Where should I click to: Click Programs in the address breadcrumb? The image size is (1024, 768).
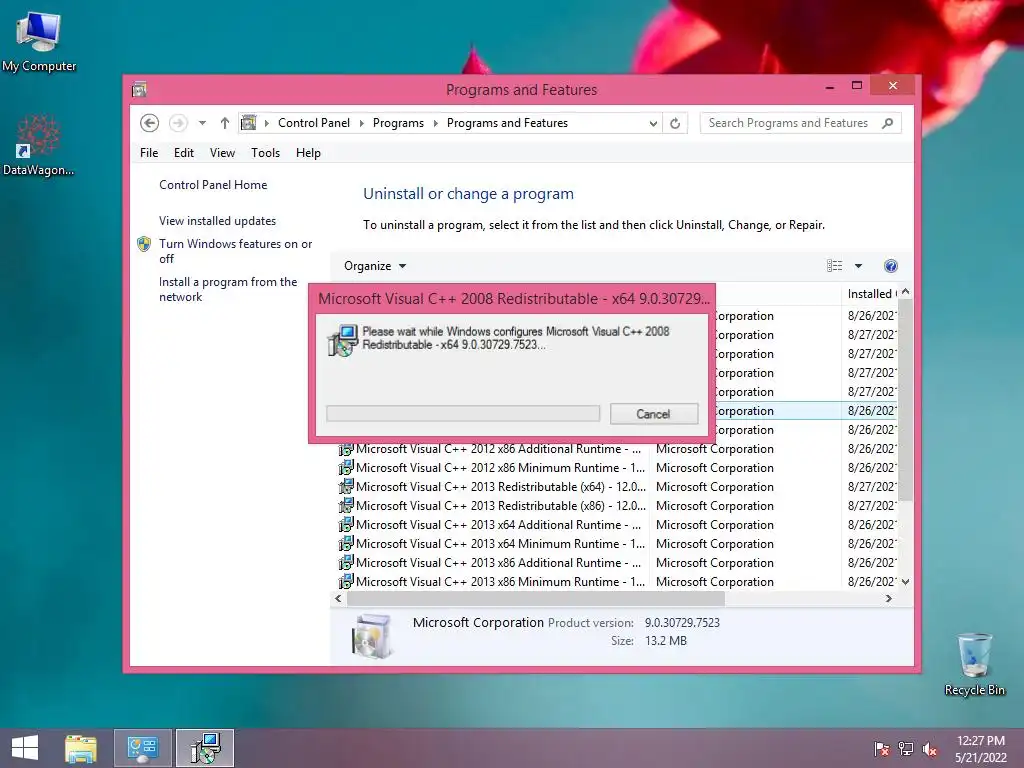pyautogui.click(x=398, y=123)
